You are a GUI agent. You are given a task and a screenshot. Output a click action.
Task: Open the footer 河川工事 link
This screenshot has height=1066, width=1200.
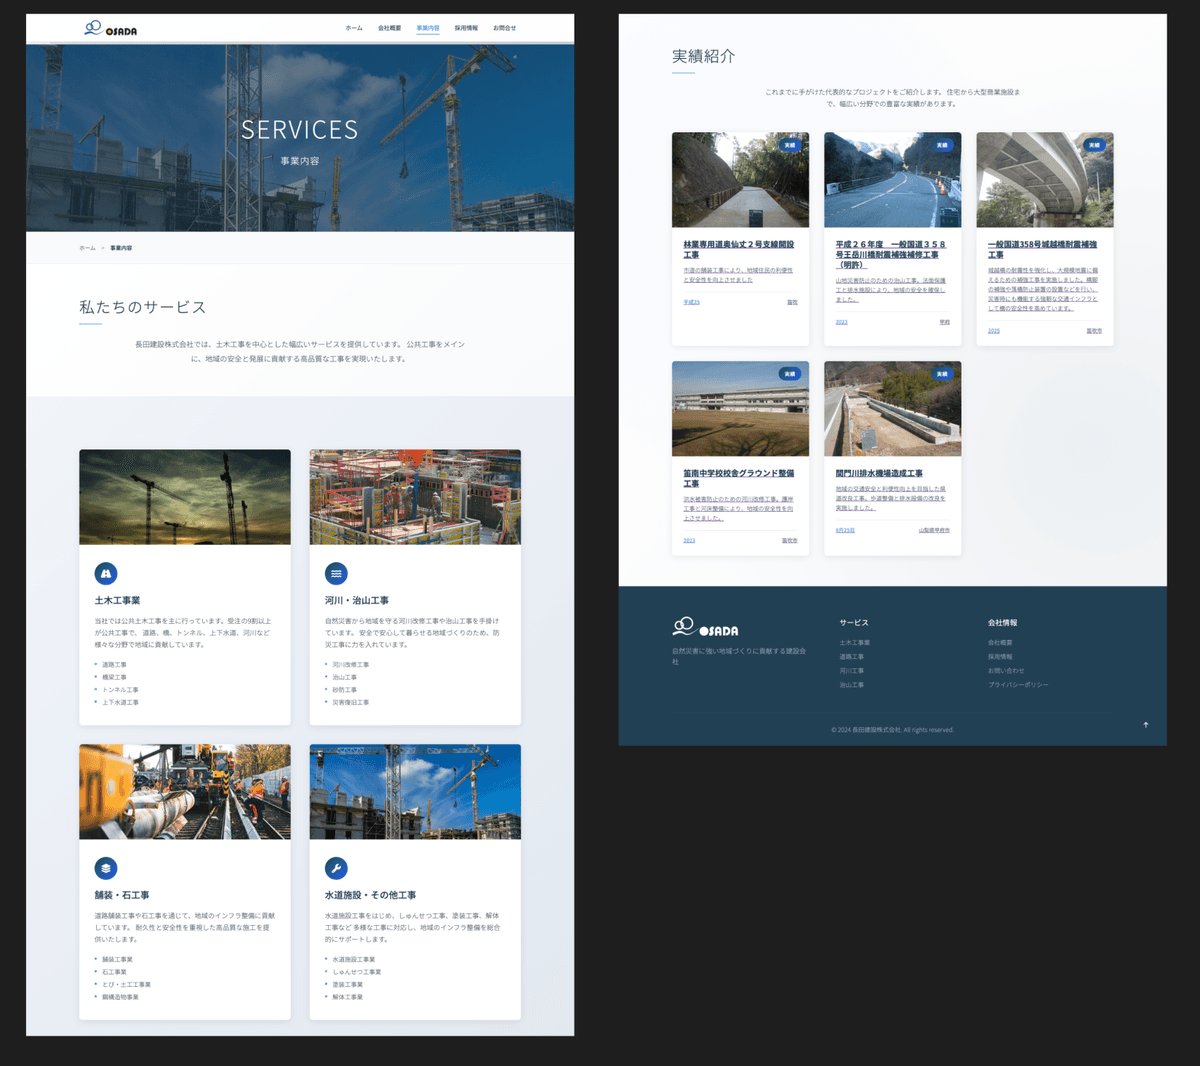[852, 671]
